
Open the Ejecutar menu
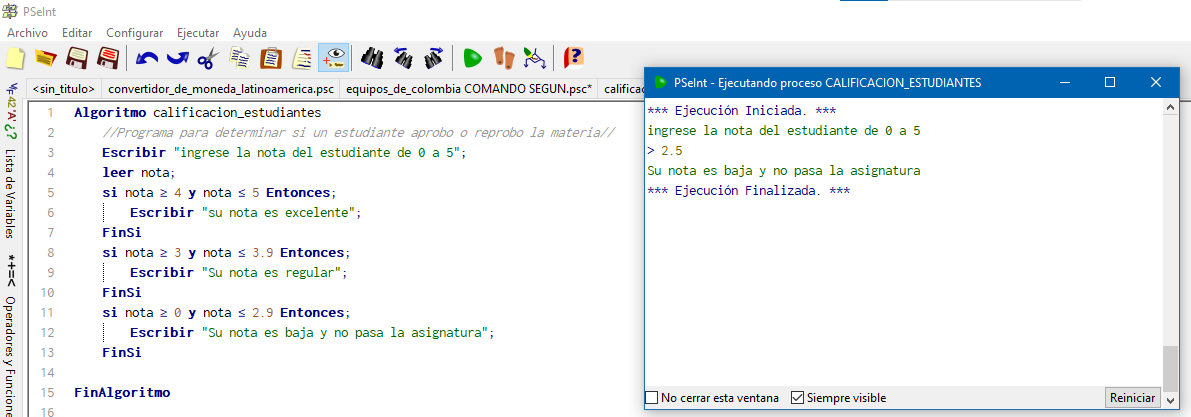click(198, 33)
